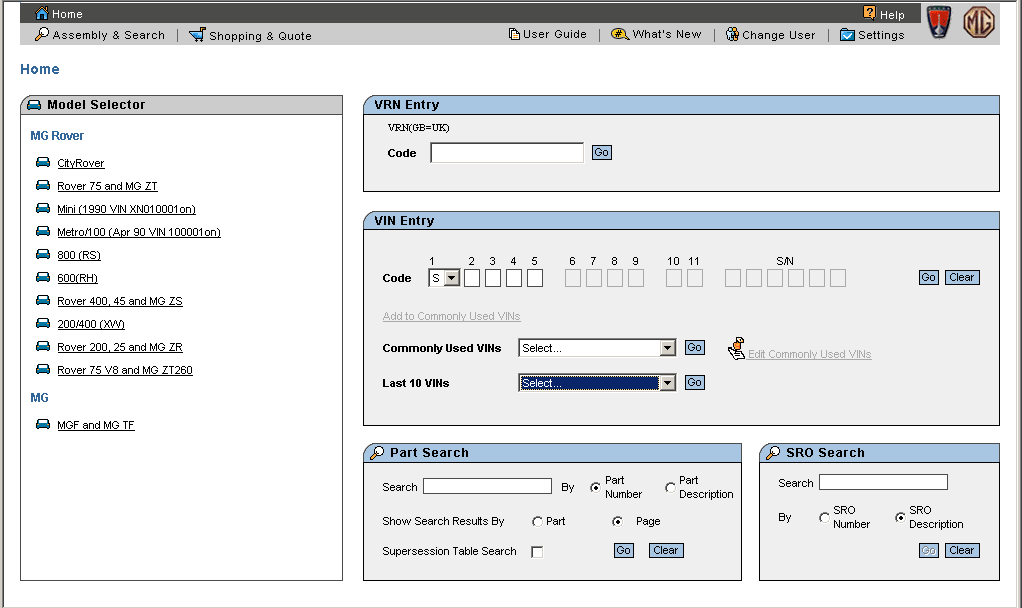Click Clear in the Part Search panel
The image size is (1022, 608).
click(x=666, y=550)
